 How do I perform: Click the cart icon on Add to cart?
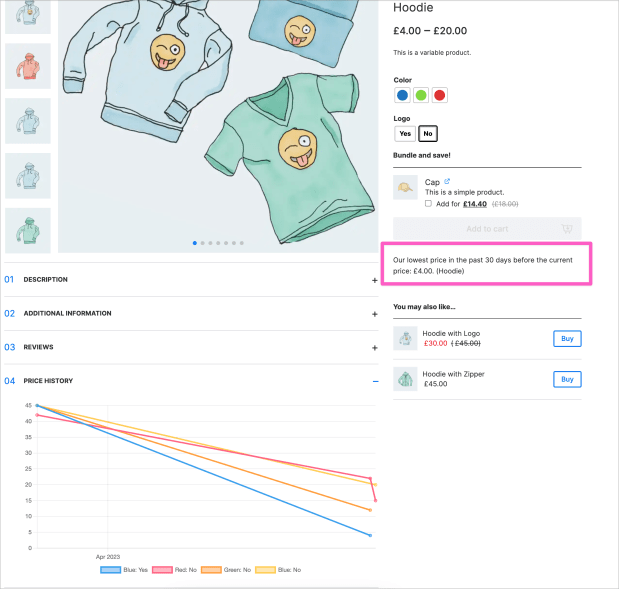pyautogui.click(x=566, y=228)
